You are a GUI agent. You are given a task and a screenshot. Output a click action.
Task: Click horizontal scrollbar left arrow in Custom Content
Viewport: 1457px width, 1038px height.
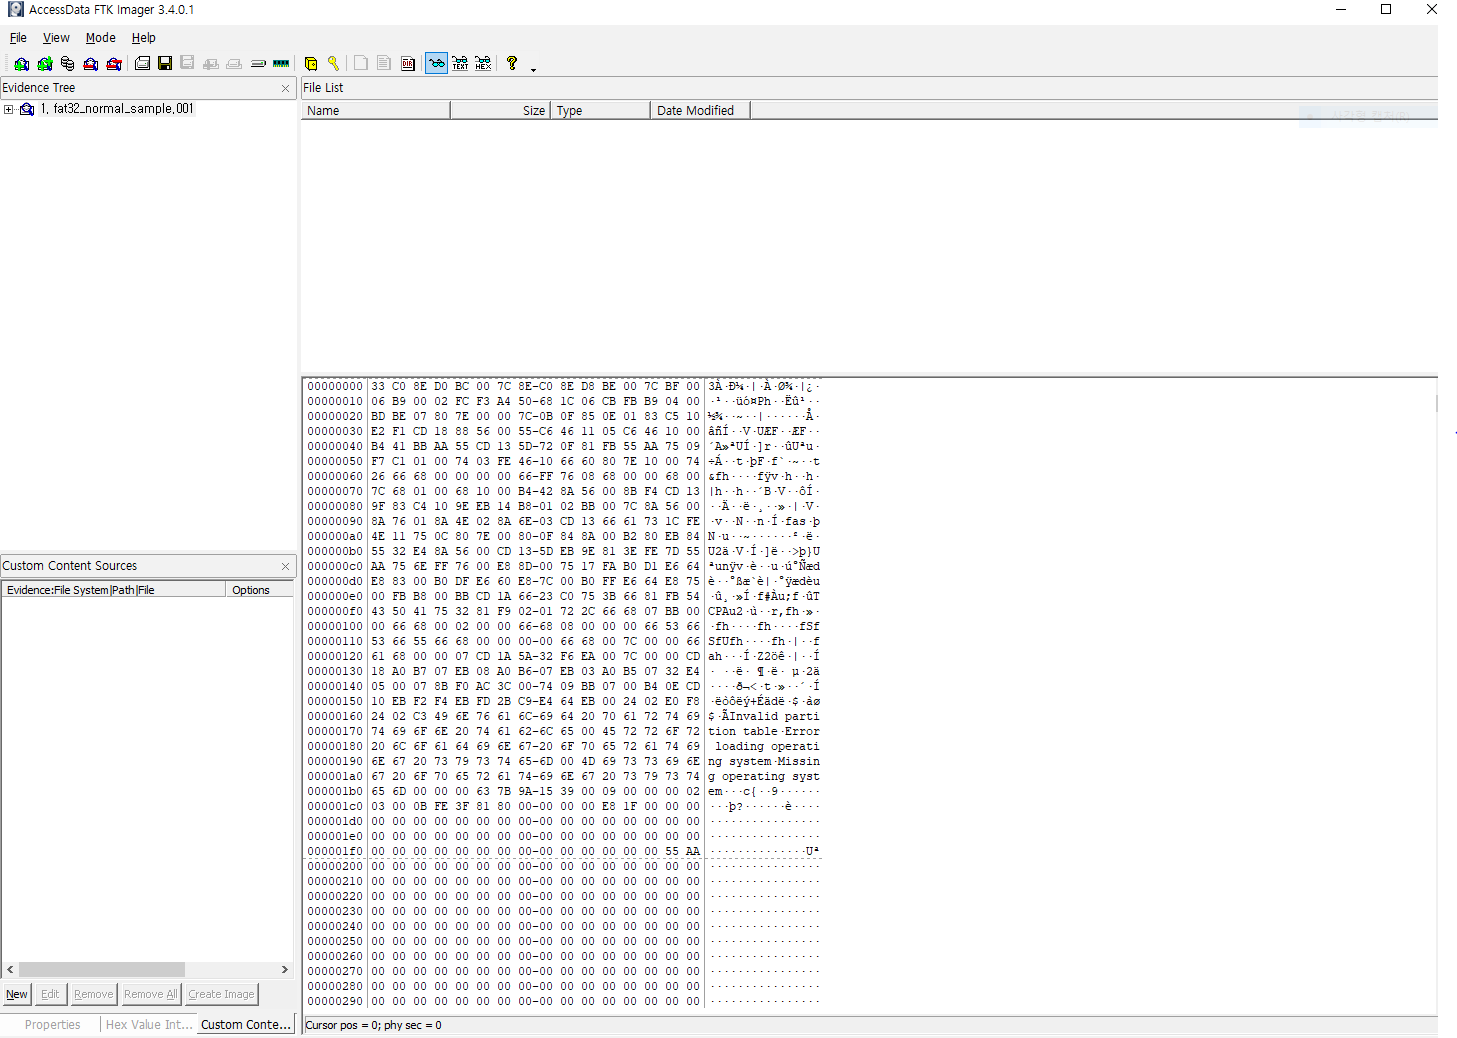[10, 970]
